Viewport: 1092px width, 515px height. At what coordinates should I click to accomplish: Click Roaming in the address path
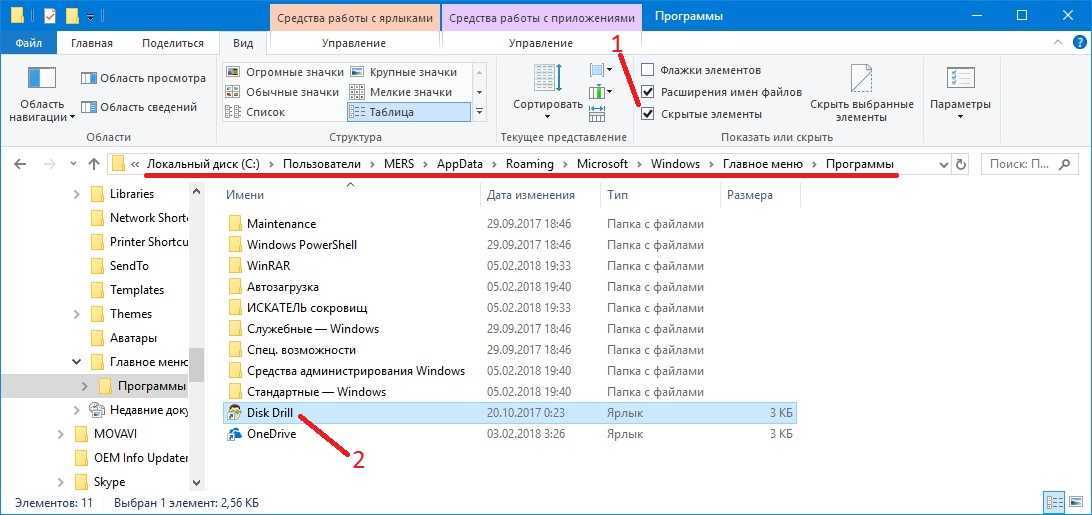point(529,164)
